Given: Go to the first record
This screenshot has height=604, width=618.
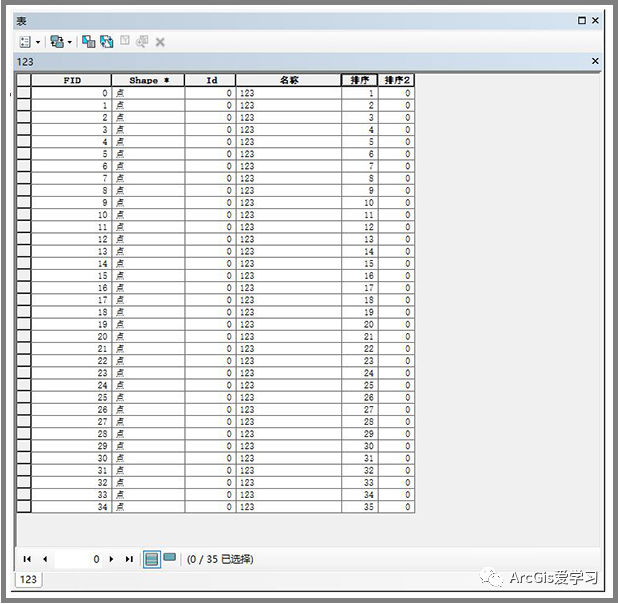Looking at the screenshot, I should pos(27,559).
